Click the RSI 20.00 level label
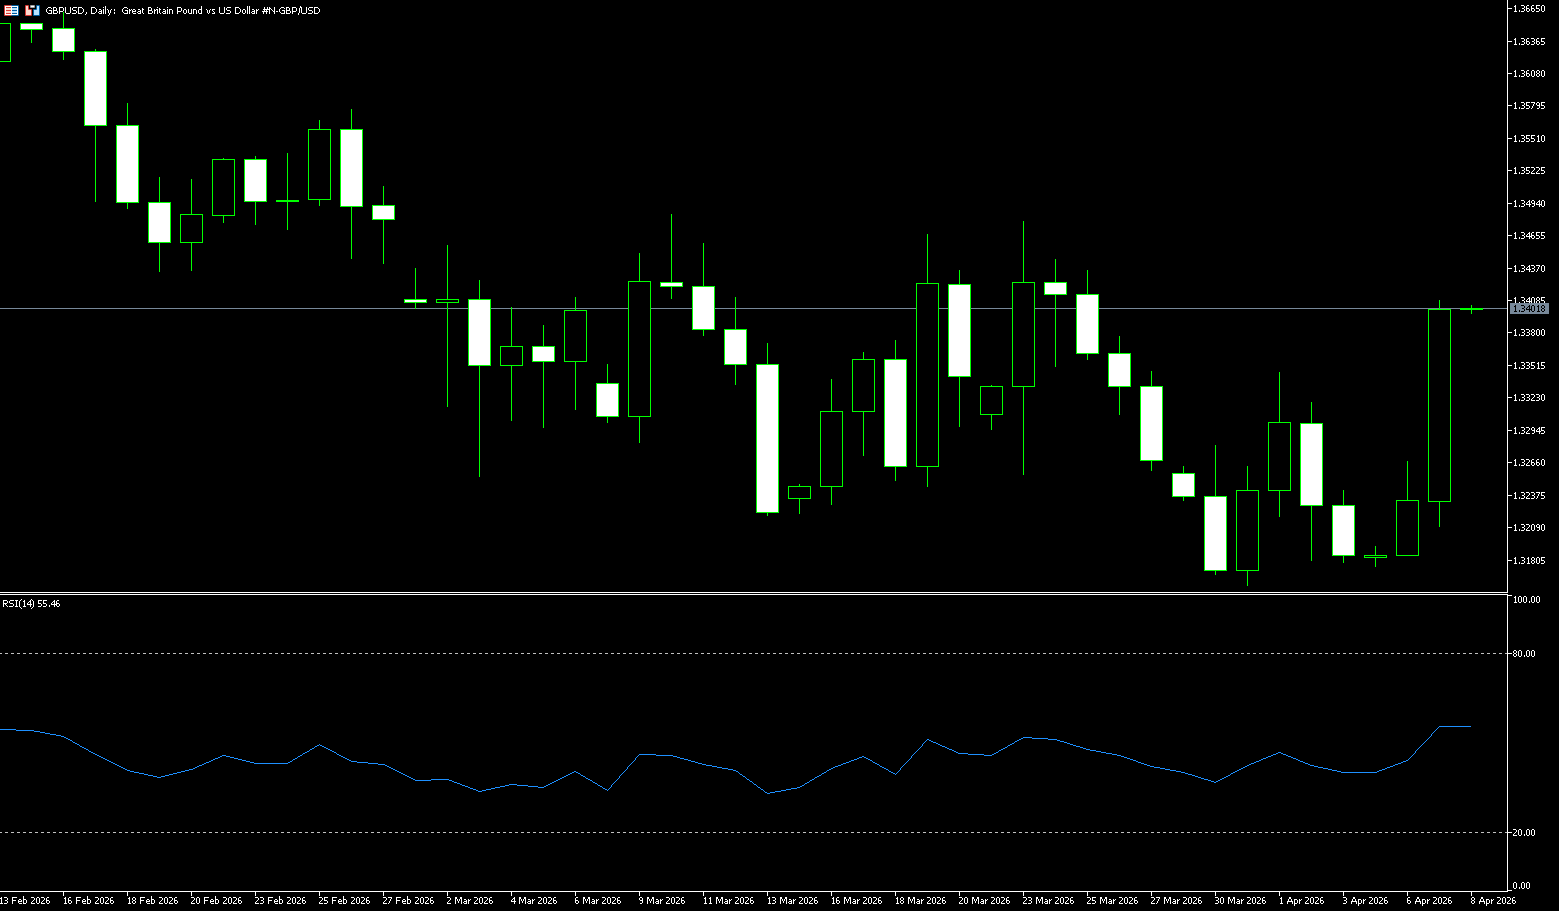This screenshot has height=911, width=1559. [x=1525, y=833]
